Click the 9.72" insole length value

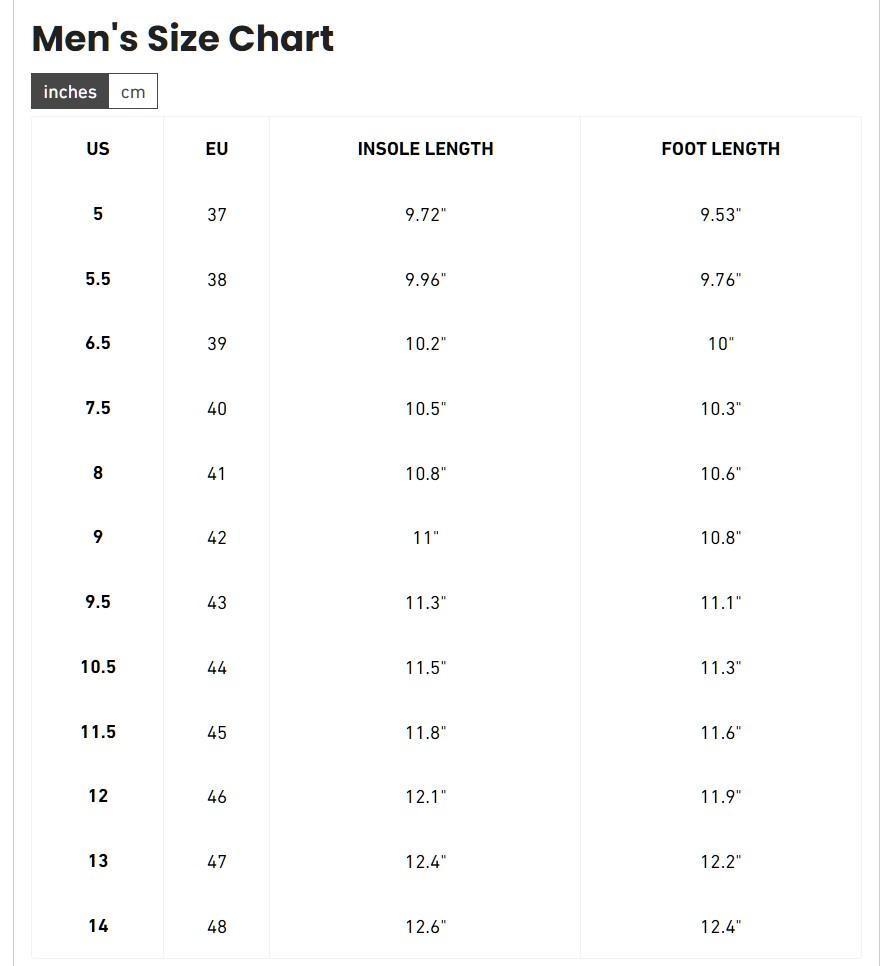(426, 215)
